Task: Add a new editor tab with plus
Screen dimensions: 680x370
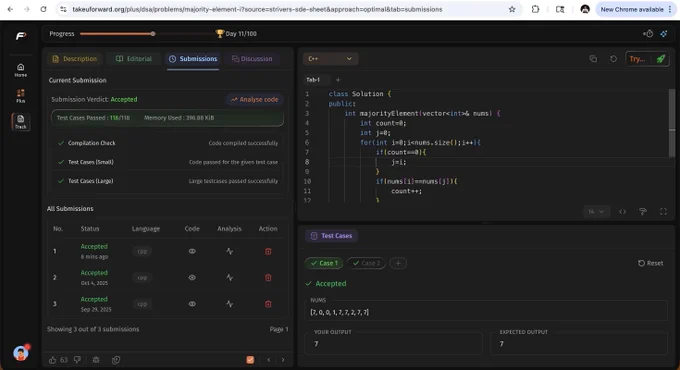Action: pos(338,80)
